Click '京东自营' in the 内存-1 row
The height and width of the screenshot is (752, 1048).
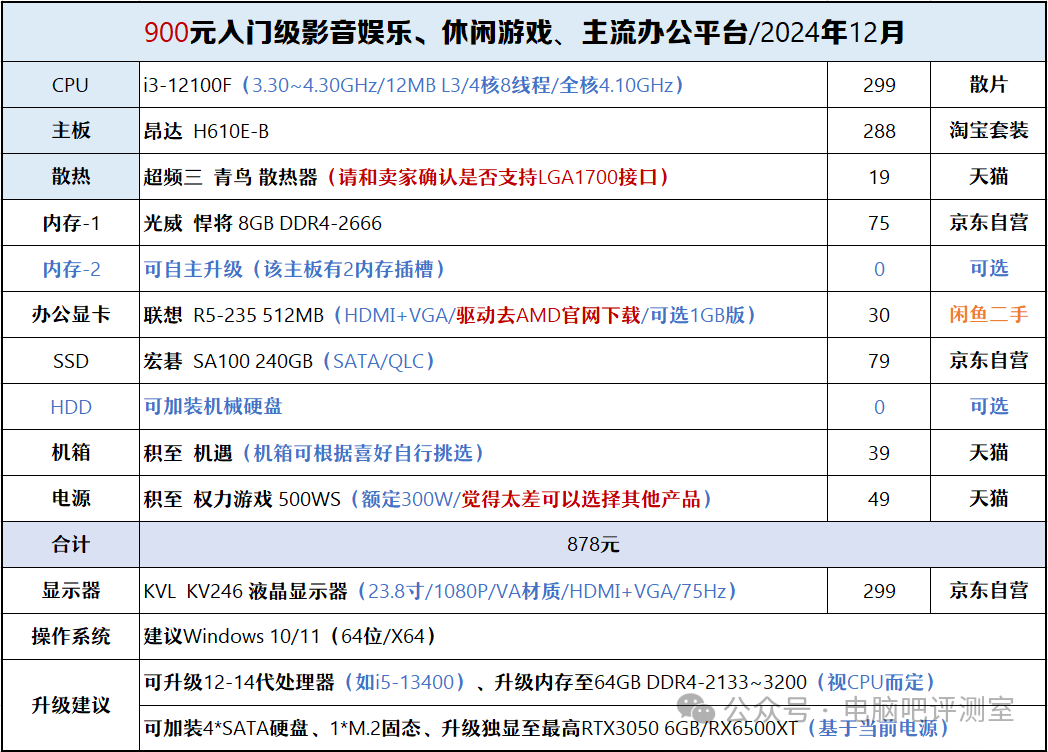pos(989,223)
